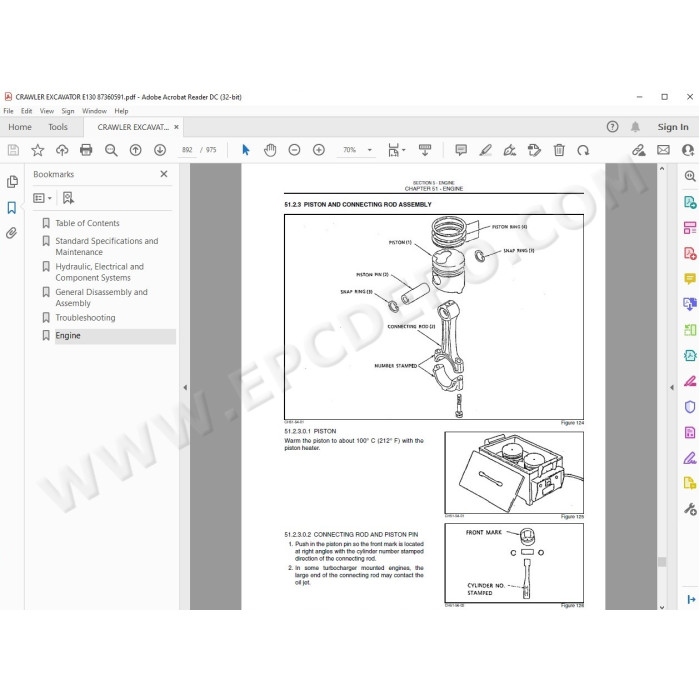Open search magnifier in right pane
The image size is (700, 700).
690,176
